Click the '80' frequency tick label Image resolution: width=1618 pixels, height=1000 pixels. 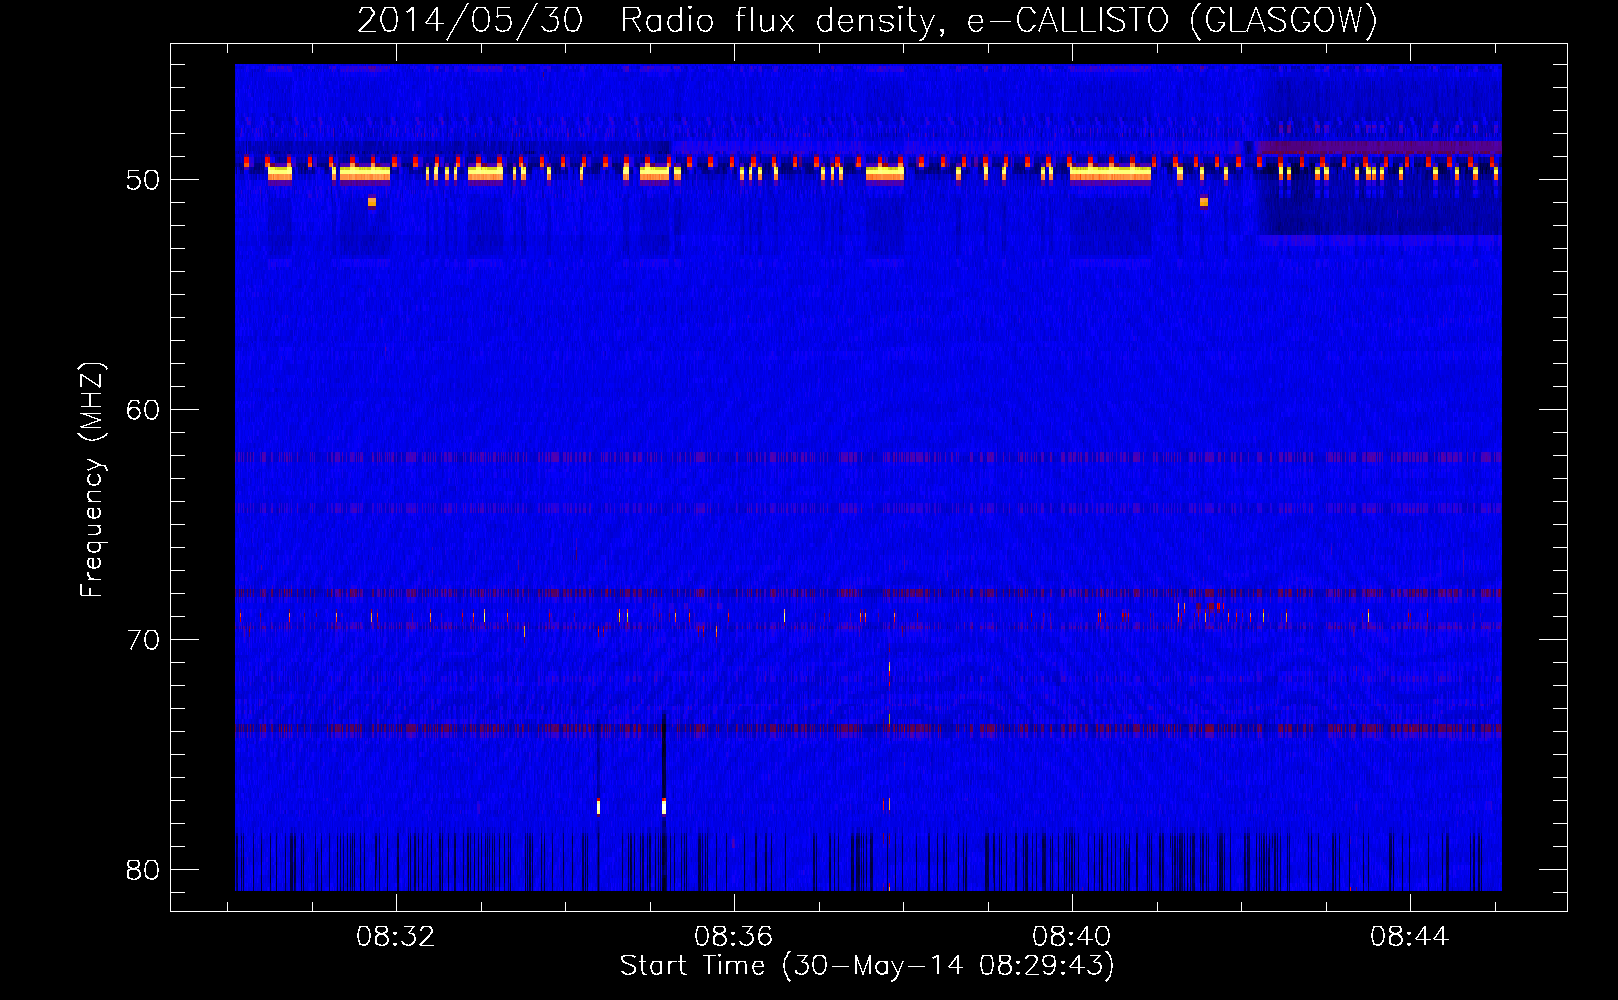(x=143, y=870)
